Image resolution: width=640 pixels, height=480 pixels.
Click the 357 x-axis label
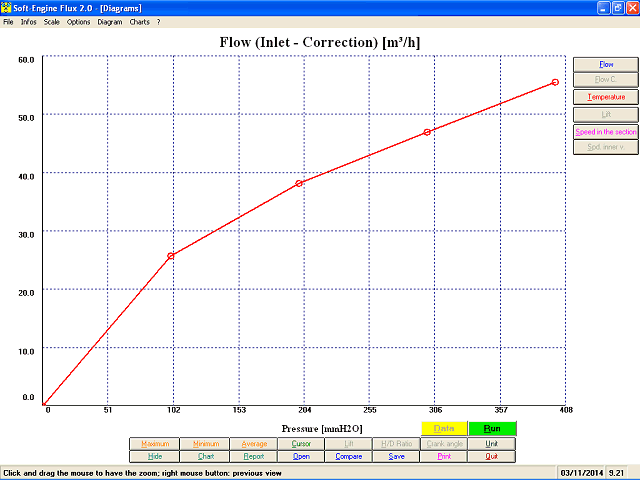tap(501, 410)
